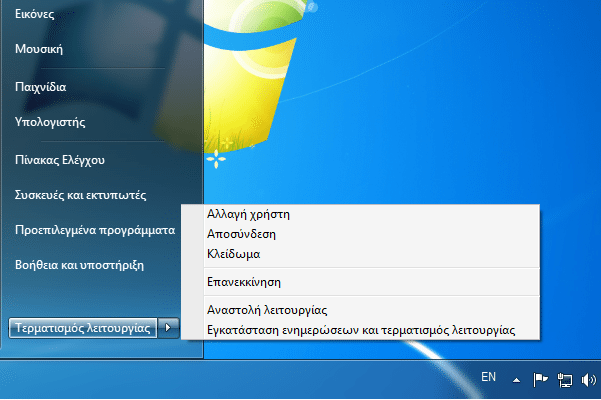The height and width of the screenshot is (400, 601).
Task: Open the Action Center flag icon
Action: pos(540,380)
